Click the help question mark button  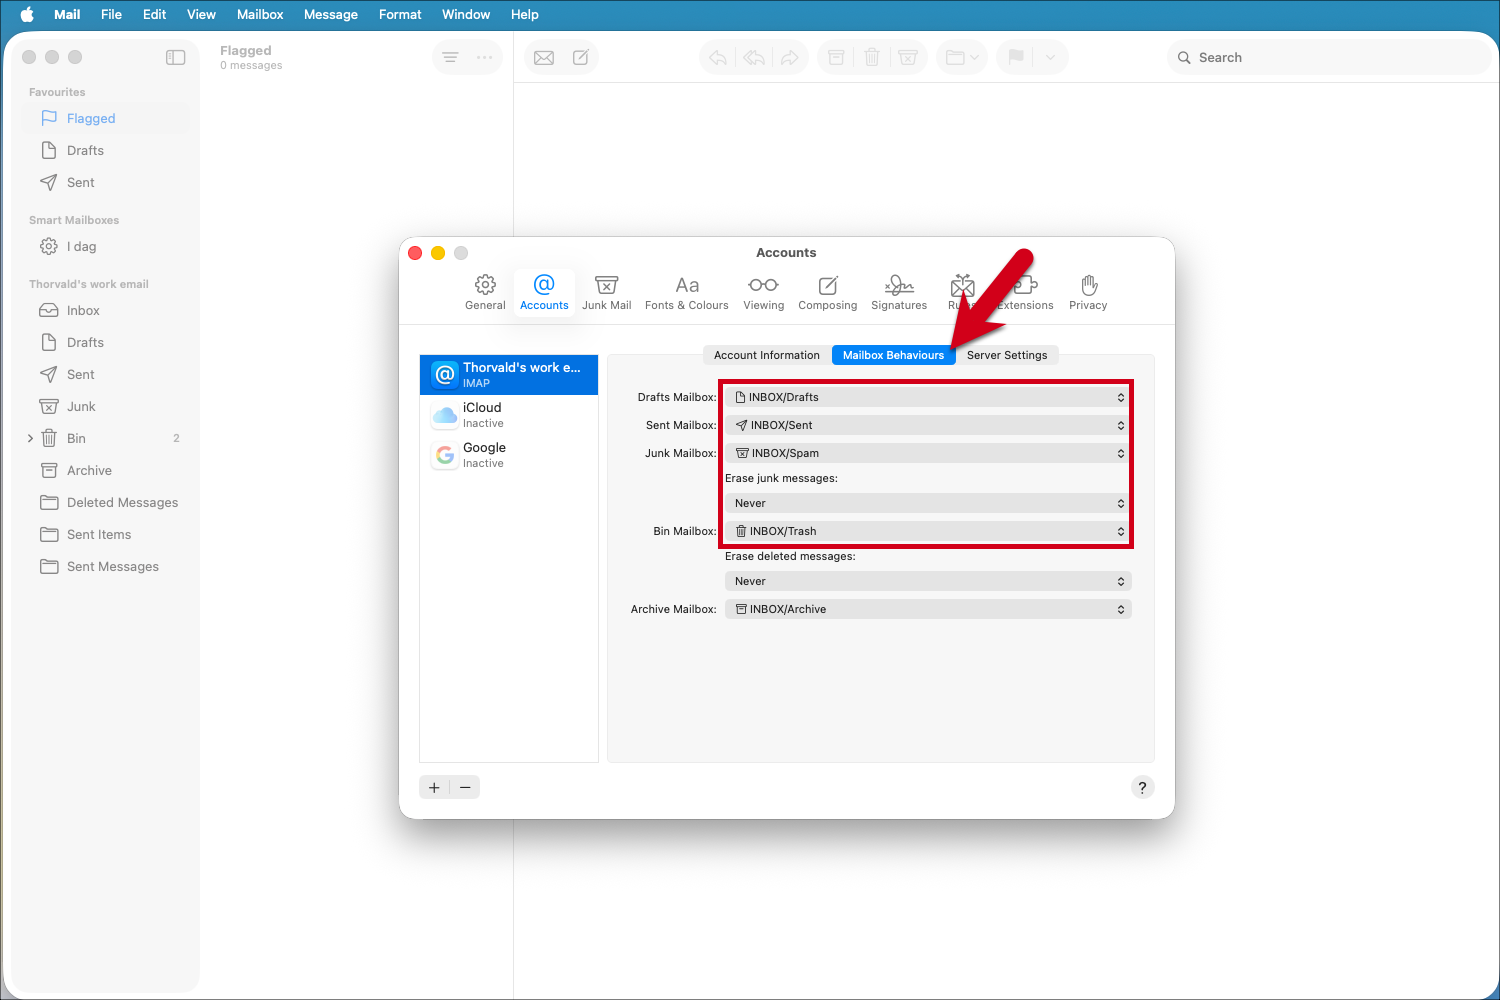click(1142, 787)
